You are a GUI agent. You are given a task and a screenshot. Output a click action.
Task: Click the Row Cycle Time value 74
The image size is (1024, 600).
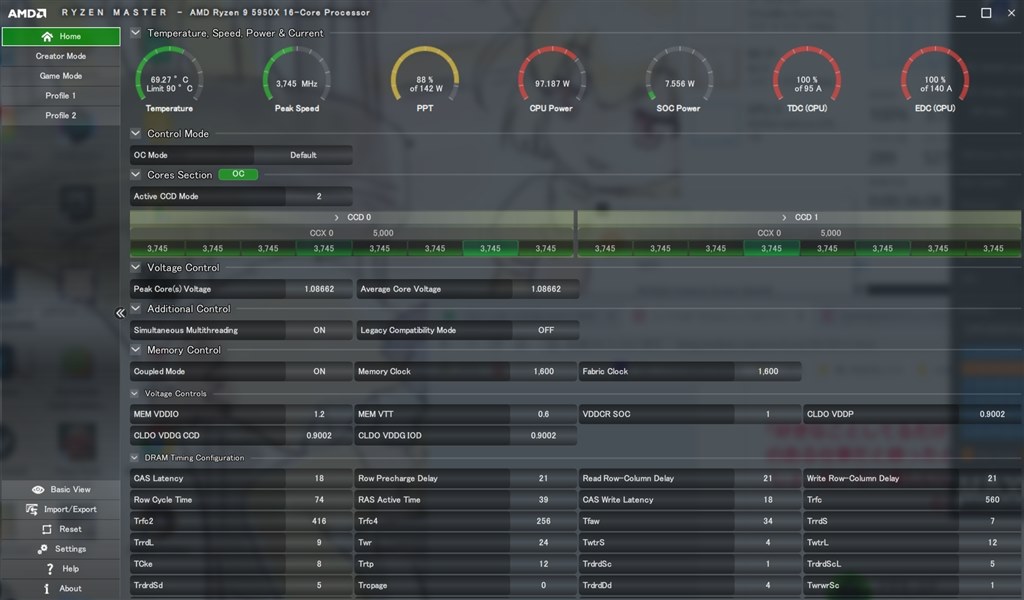pos(319,500)
